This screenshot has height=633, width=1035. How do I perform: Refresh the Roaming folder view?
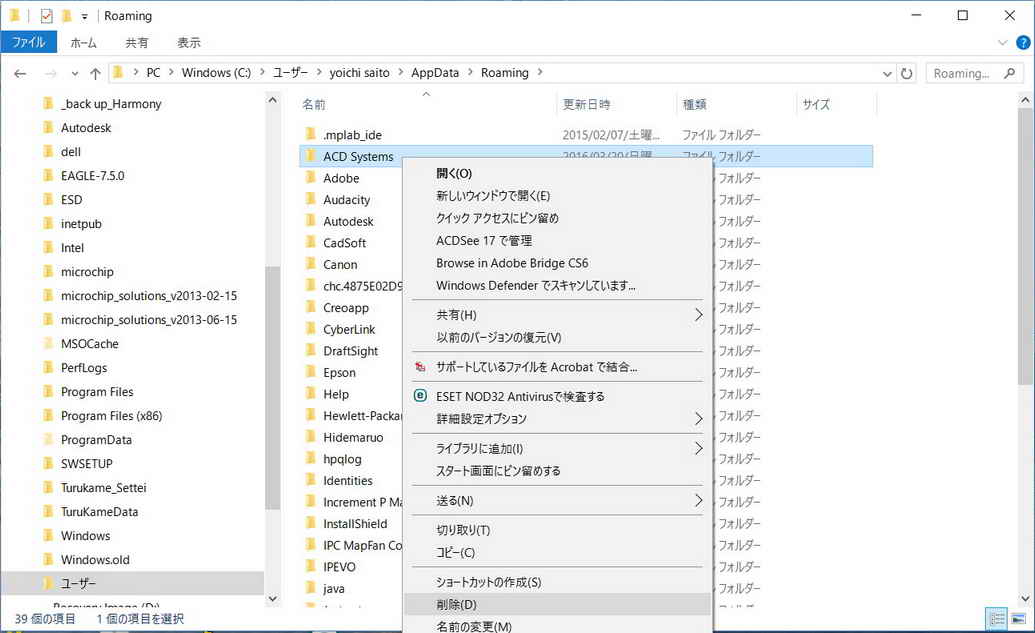[x=907, y=73]
